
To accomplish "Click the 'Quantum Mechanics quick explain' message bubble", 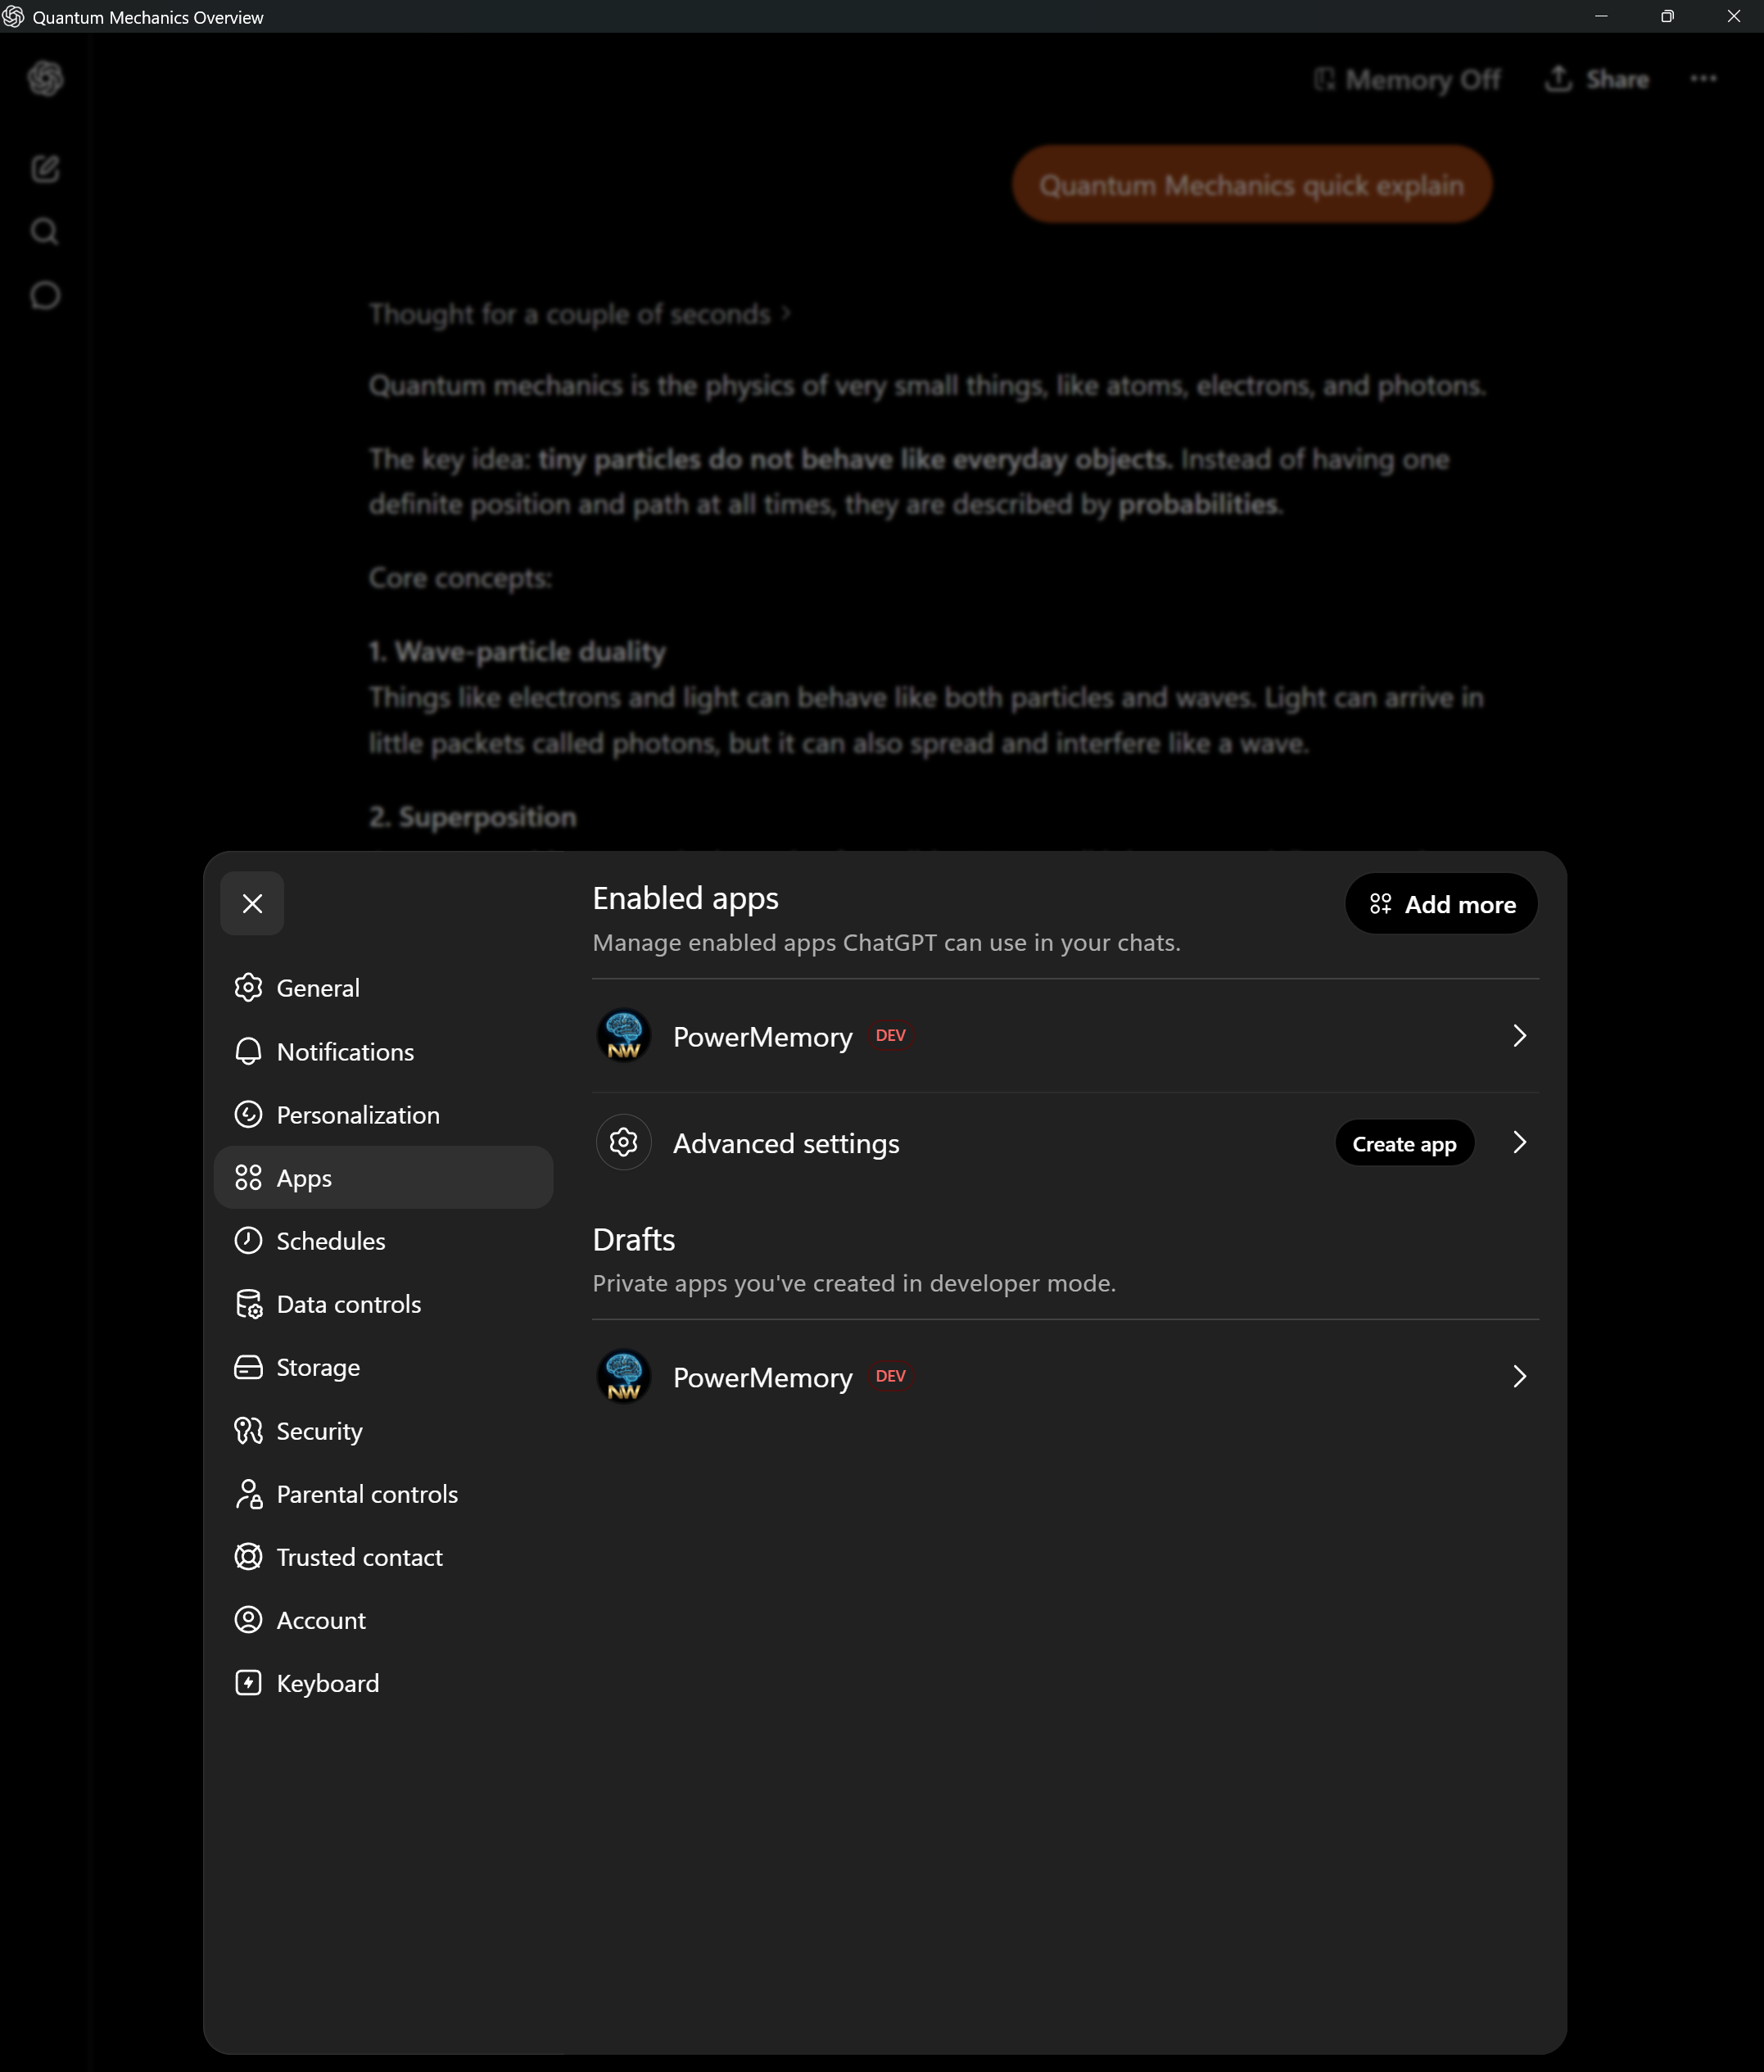I will [x=1252, y=185].
